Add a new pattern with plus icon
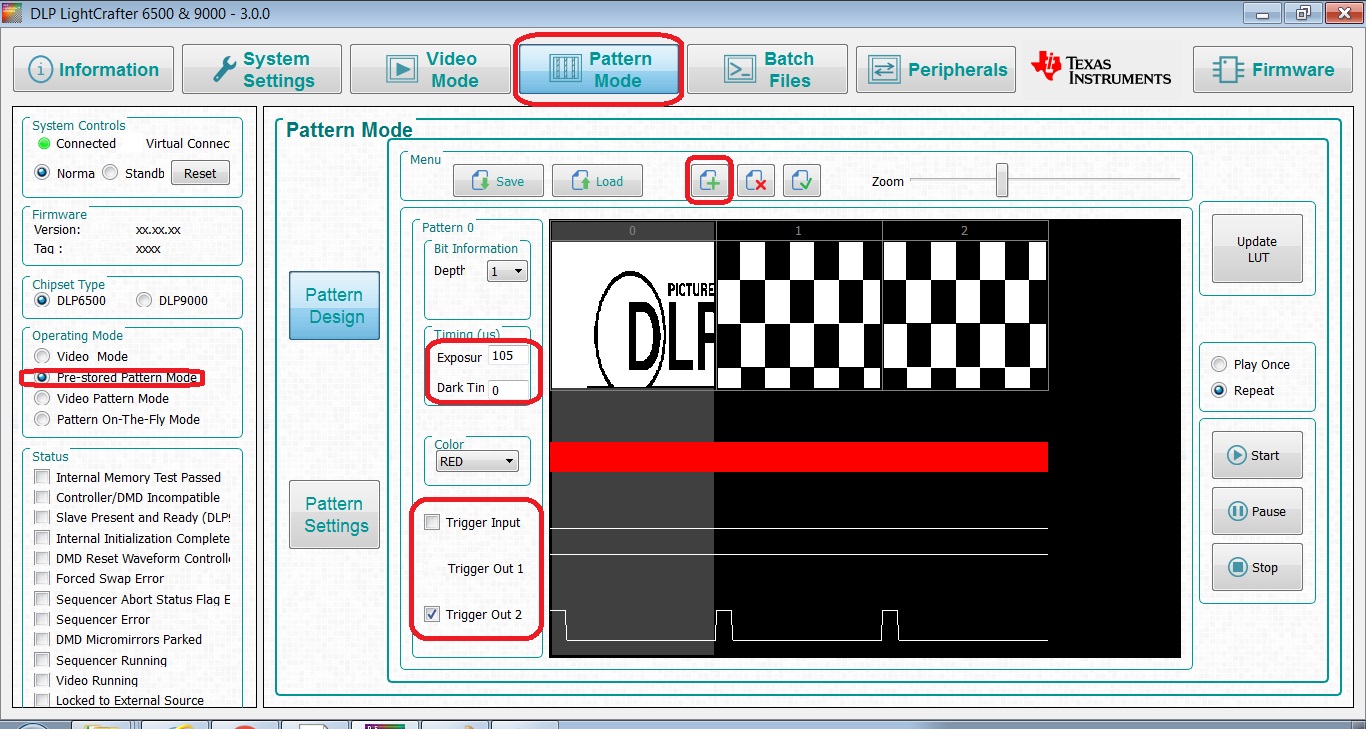 pyautogui.click(x=710, y=181)
